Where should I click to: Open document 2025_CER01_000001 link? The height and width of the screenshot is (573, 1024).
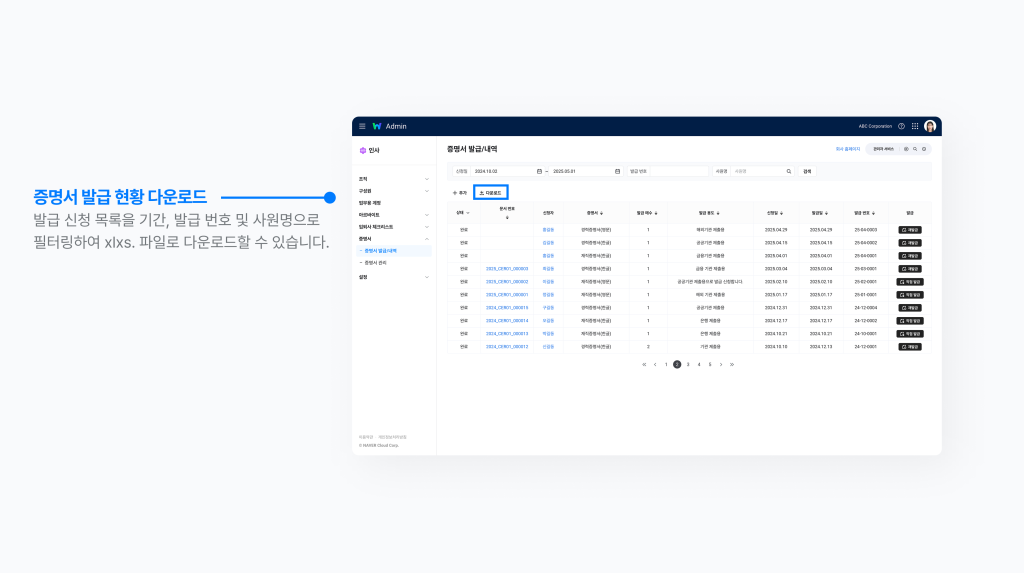coord(507,295)
